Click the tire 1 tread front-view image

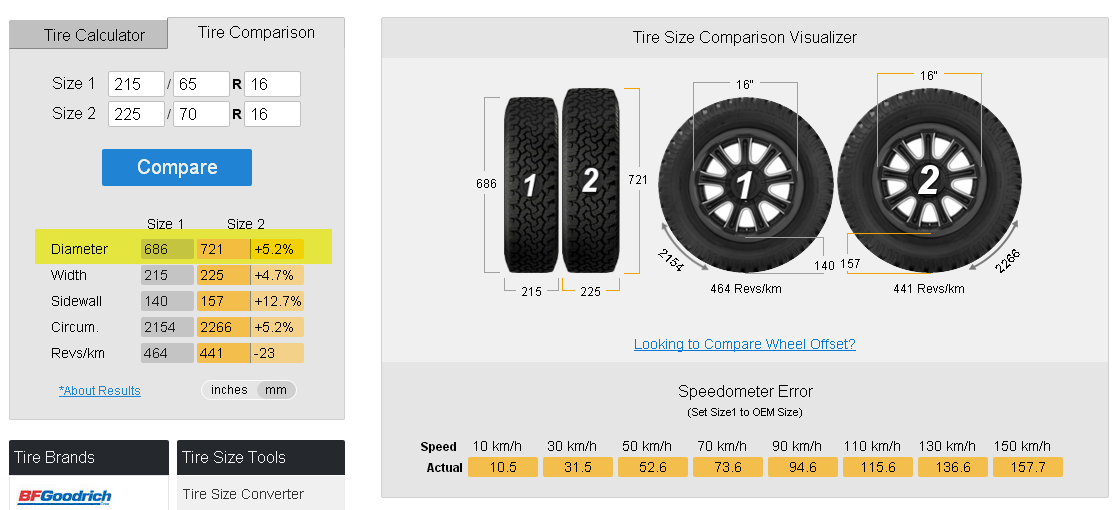coord(531,184)
